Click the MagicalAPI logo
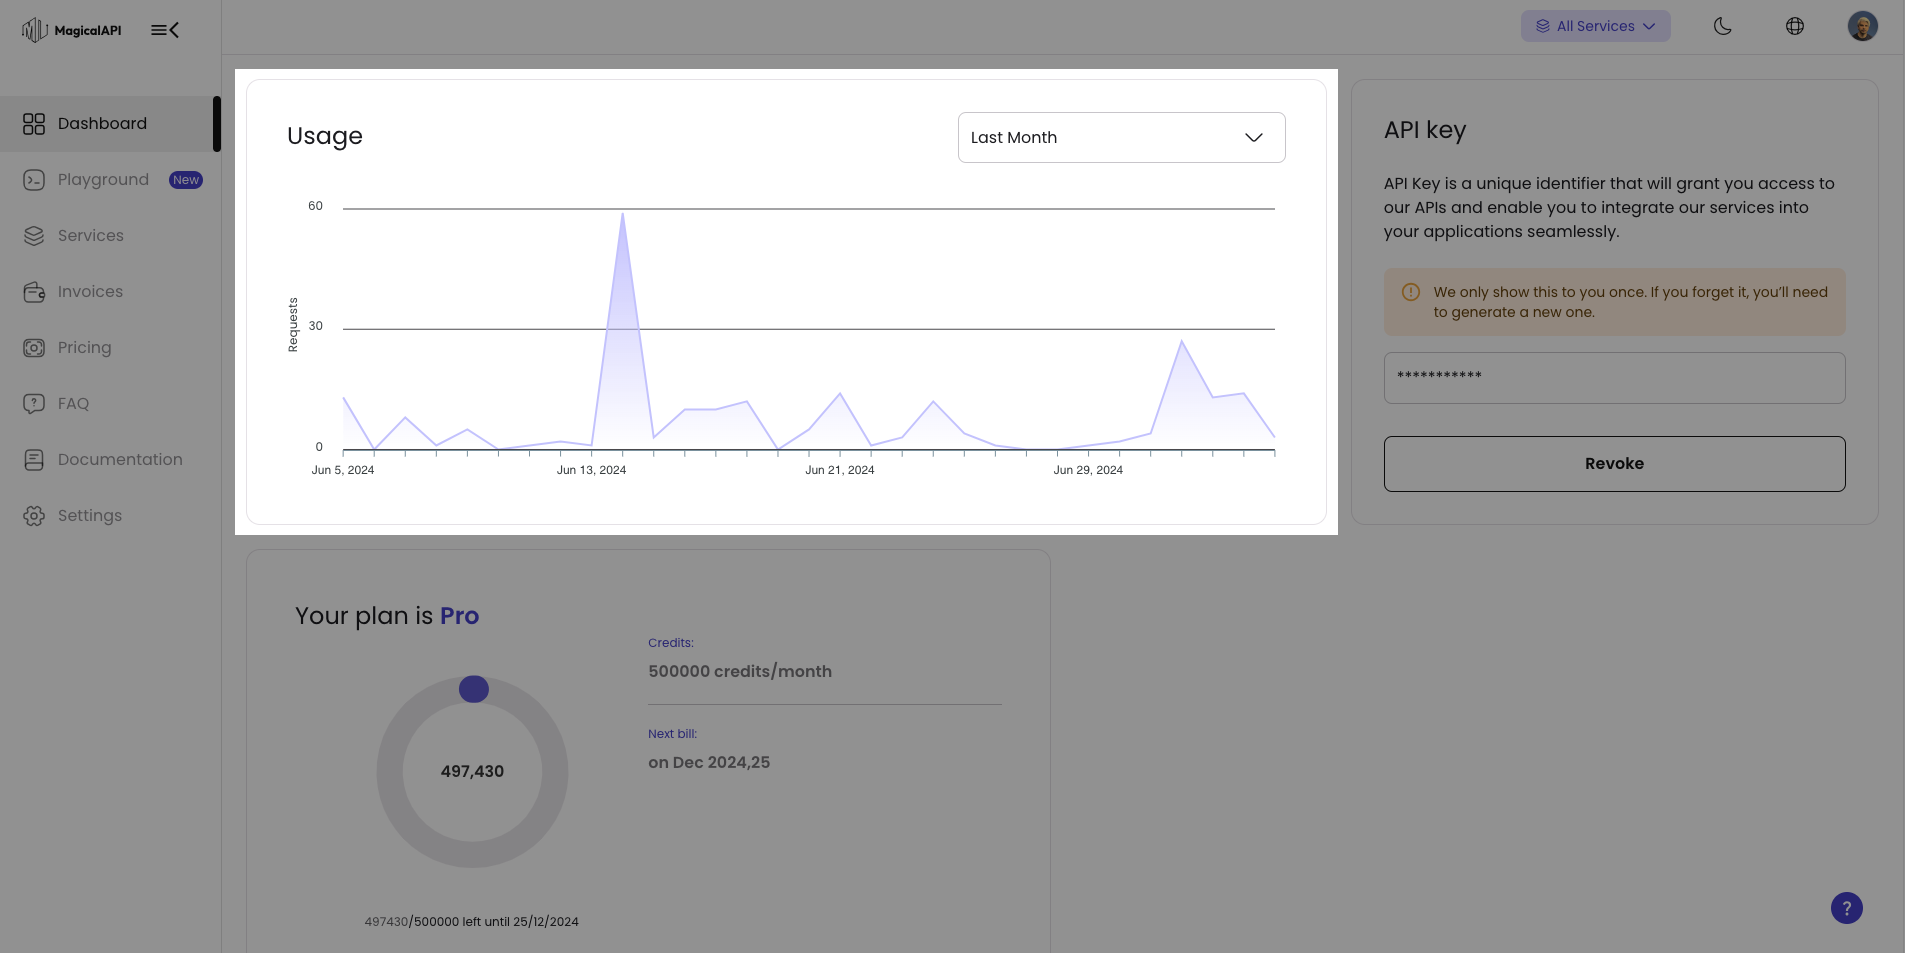1905x953 pixels. [x=71, y=30]
